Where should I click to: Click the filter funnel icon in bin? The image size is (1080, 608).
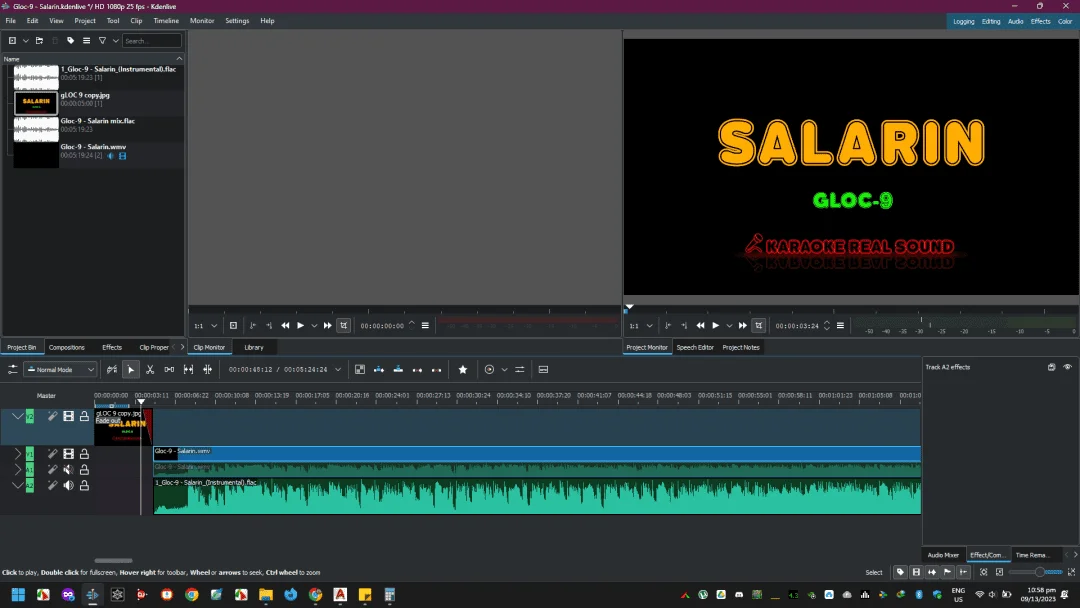click(x=102, y=41)
